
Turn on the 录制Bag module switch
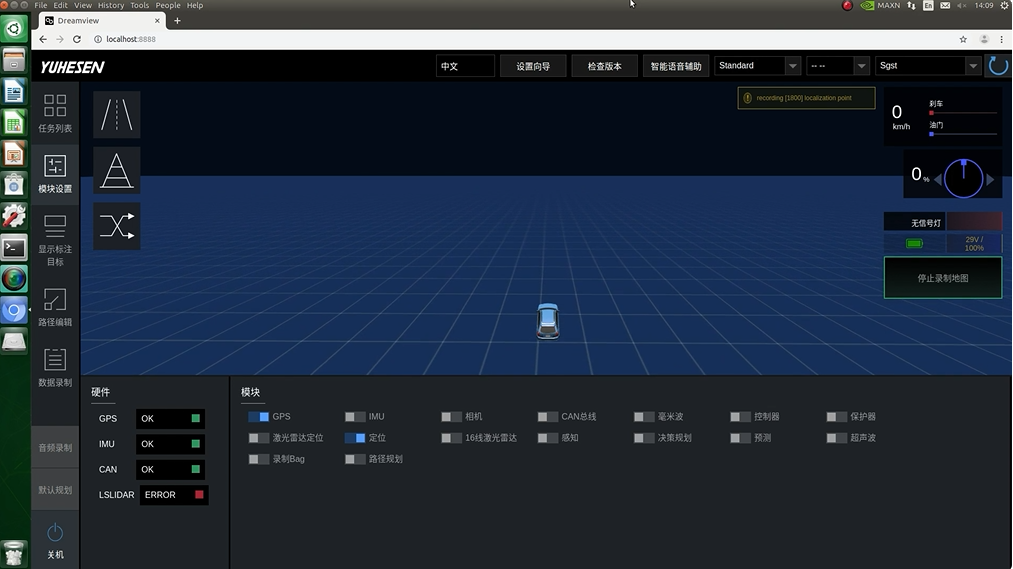(x=258, y=459)
